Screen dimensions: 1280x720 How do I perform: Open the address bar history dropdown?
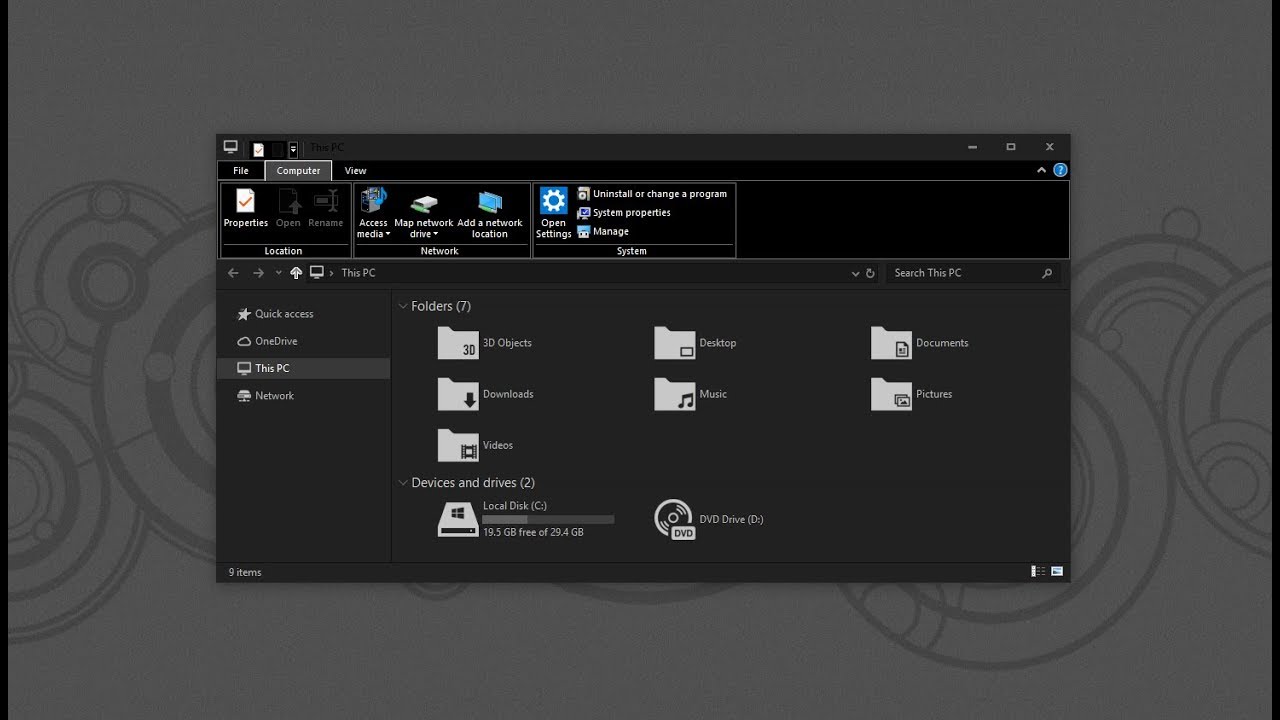tap(855, 273)
